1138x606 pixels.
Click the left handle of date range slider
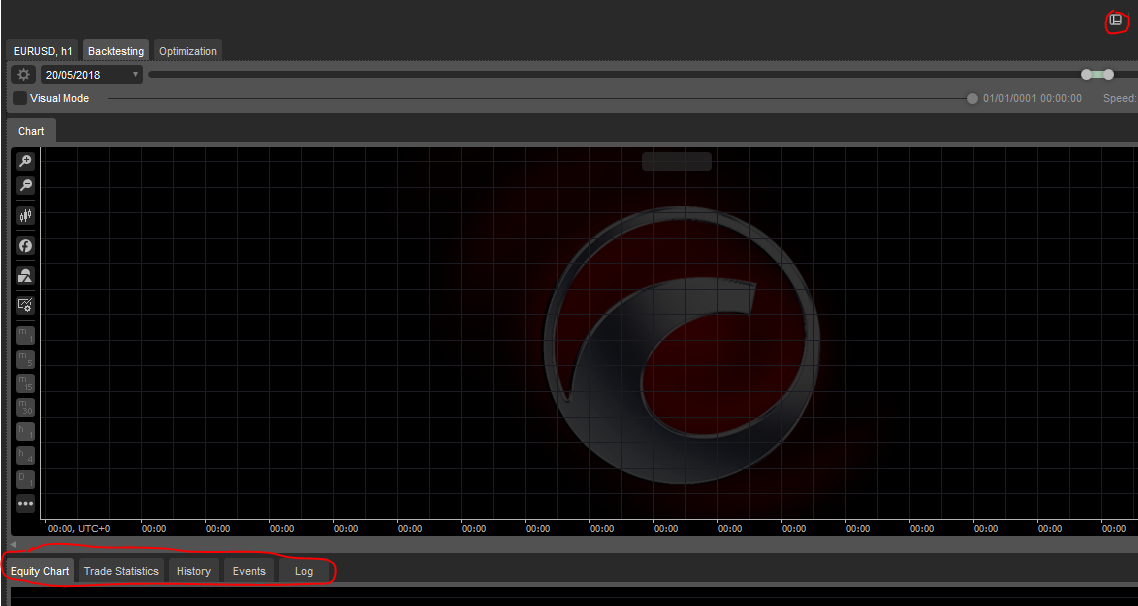[1086, 75]
